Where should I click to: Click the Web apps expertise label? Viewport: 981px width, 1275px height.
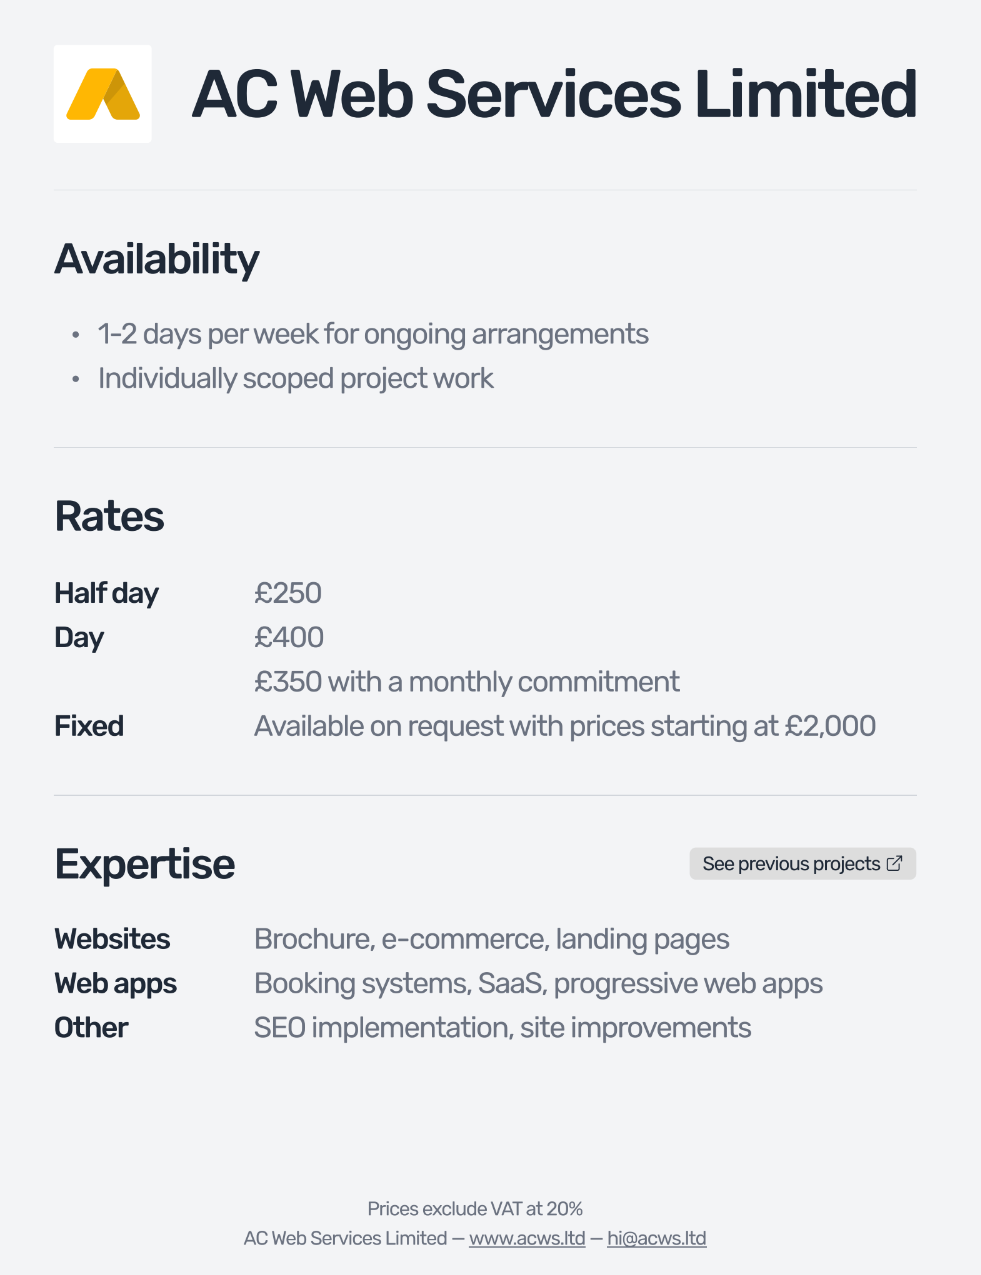115,983
